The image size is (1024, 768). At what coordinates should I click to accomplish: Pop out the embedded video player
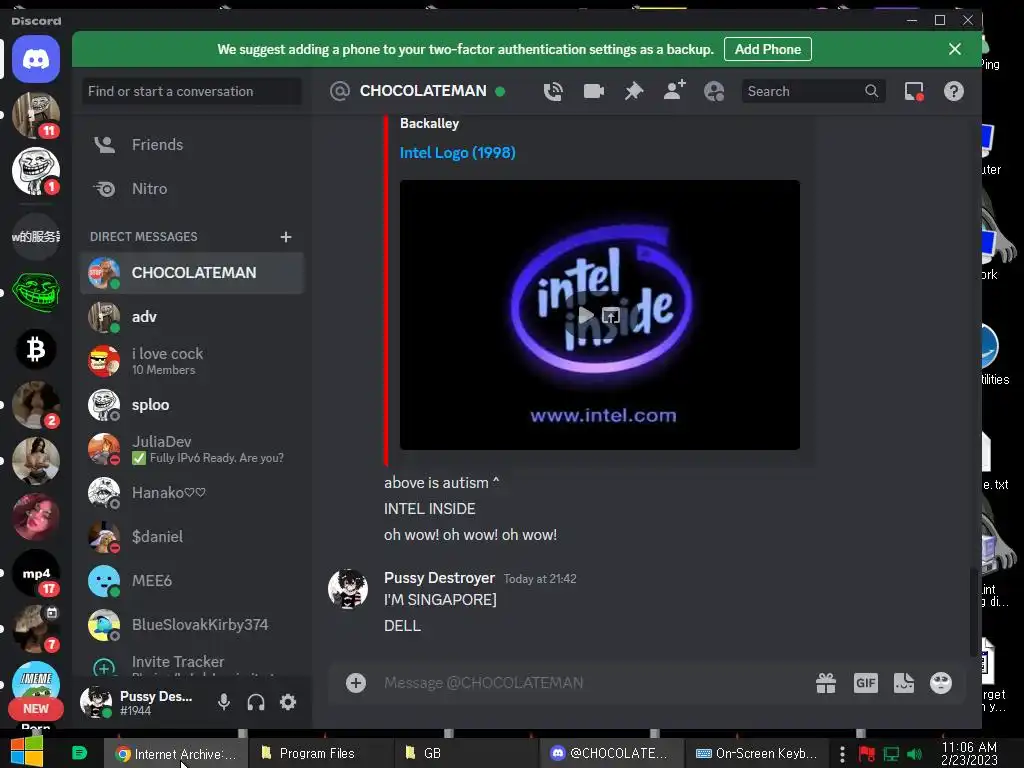click(611, 315)
